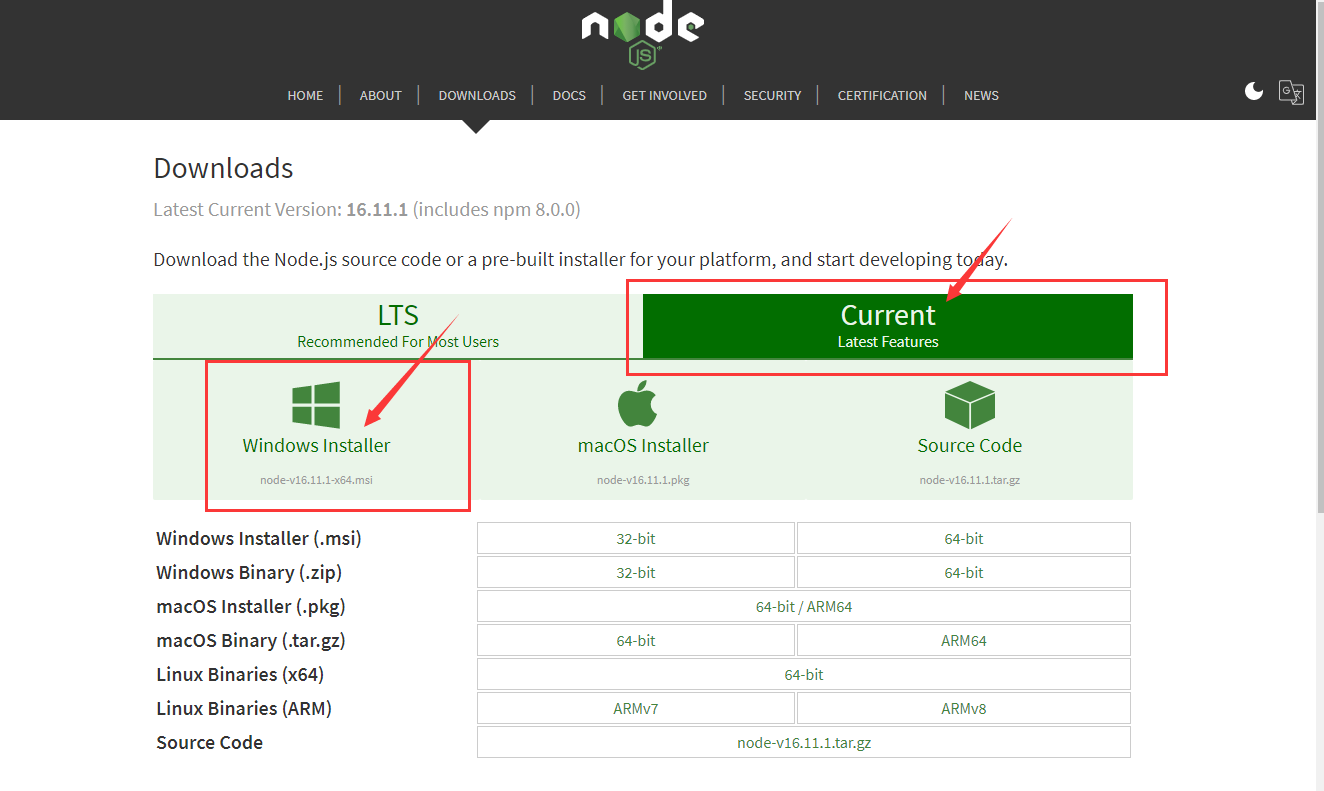Download Linux Binaries (x64) 64-bit
Viewport: 1324px width, 791px height.
(804, 674)
